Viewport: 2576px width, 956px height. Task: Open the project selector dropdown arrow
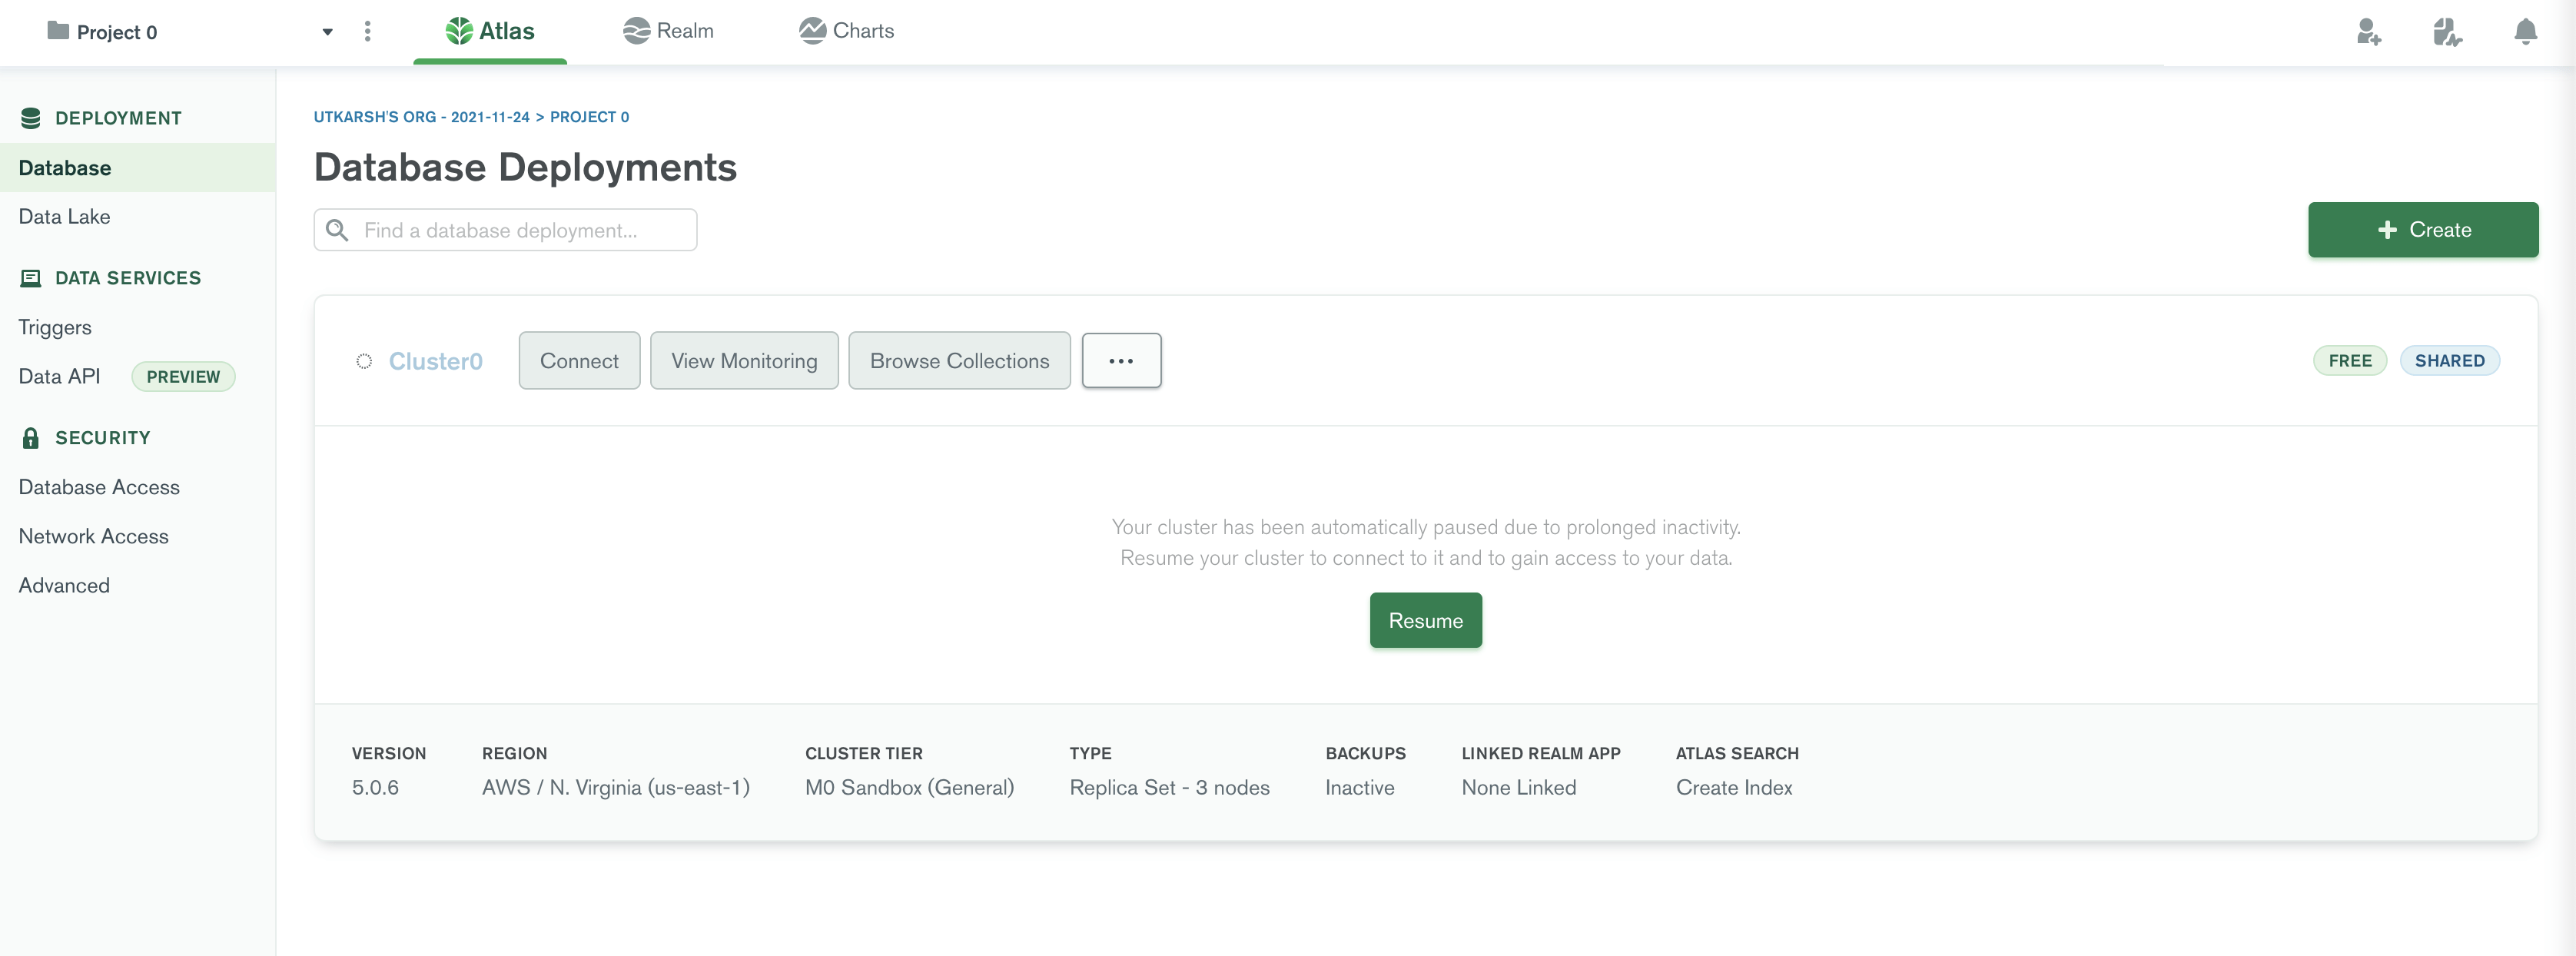pos(327,32)
